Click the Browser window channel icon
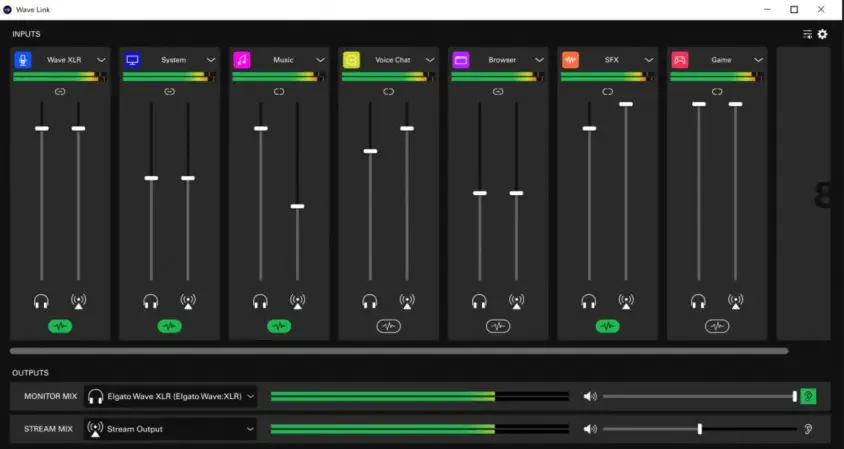Viewport: 844px width, 449px height. [461, 60]
